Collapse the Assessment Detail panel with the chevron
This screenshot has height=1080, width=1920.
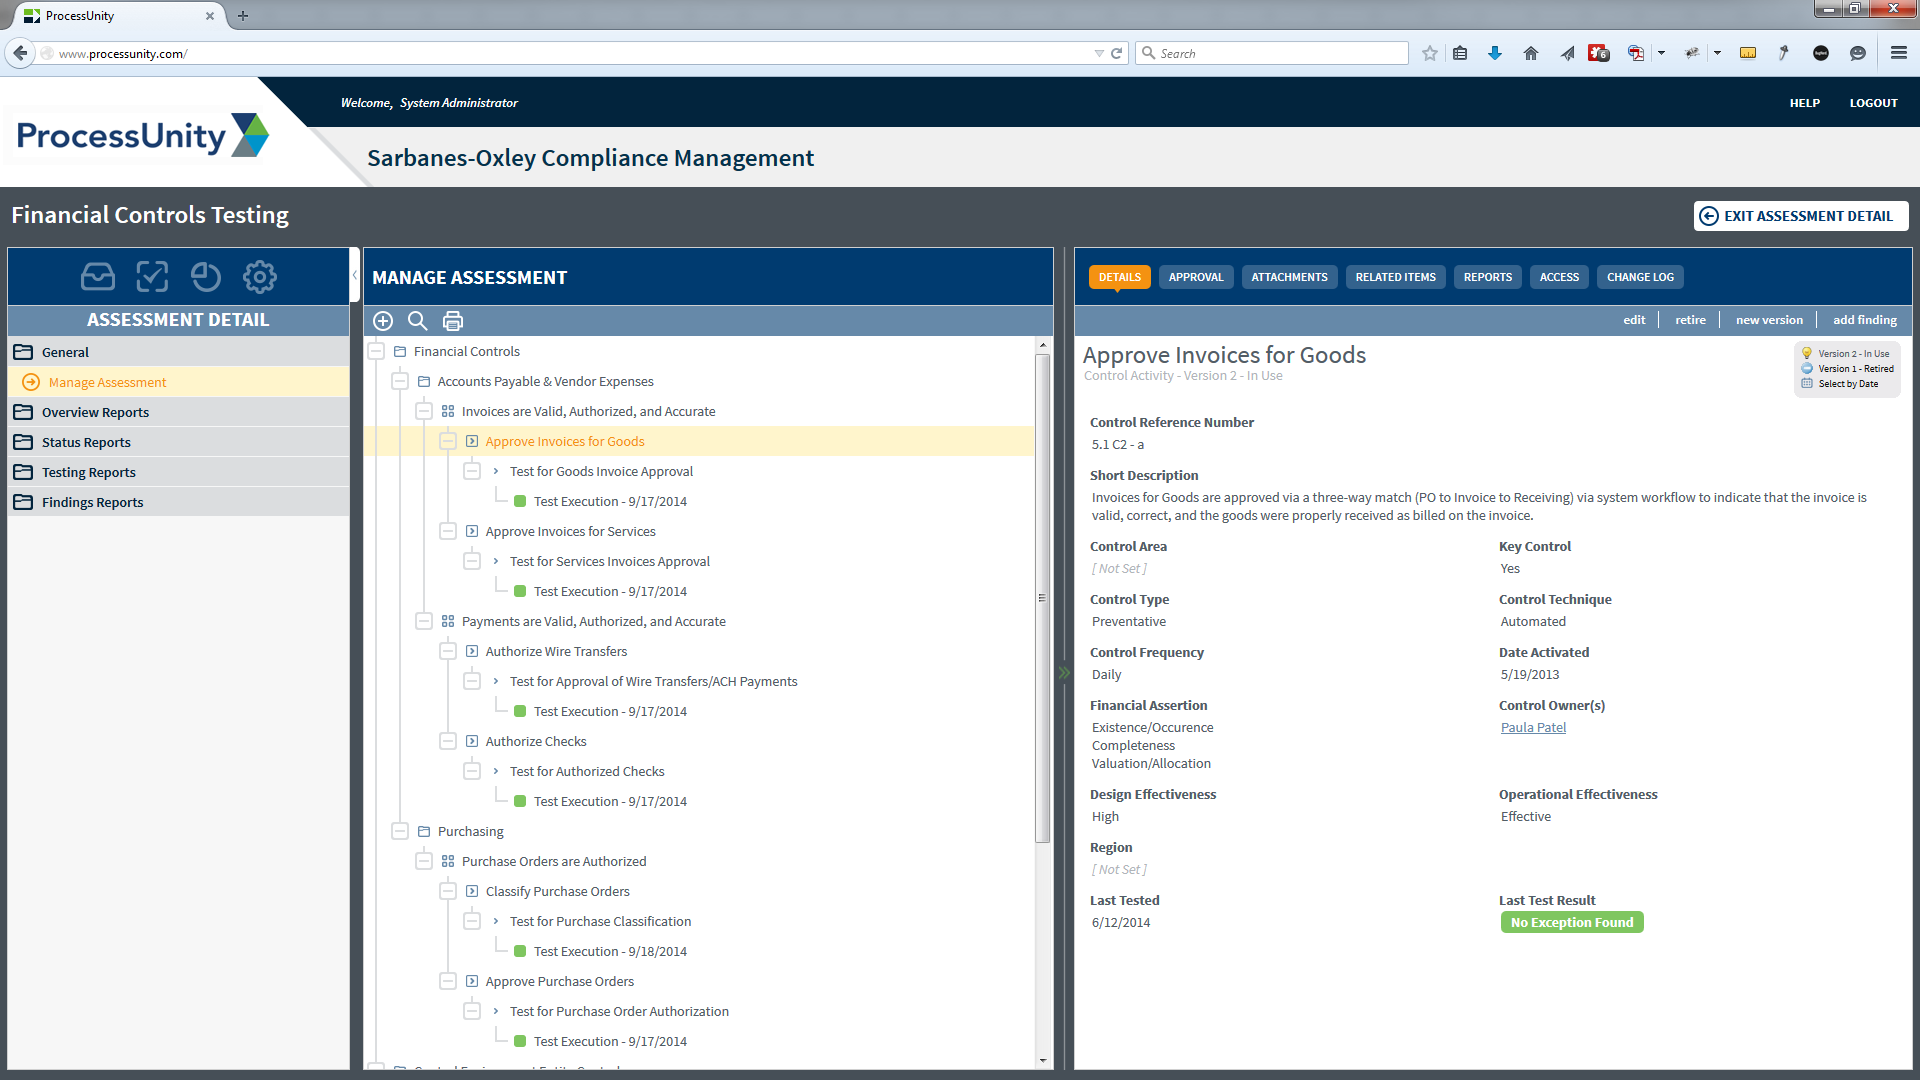355,273
